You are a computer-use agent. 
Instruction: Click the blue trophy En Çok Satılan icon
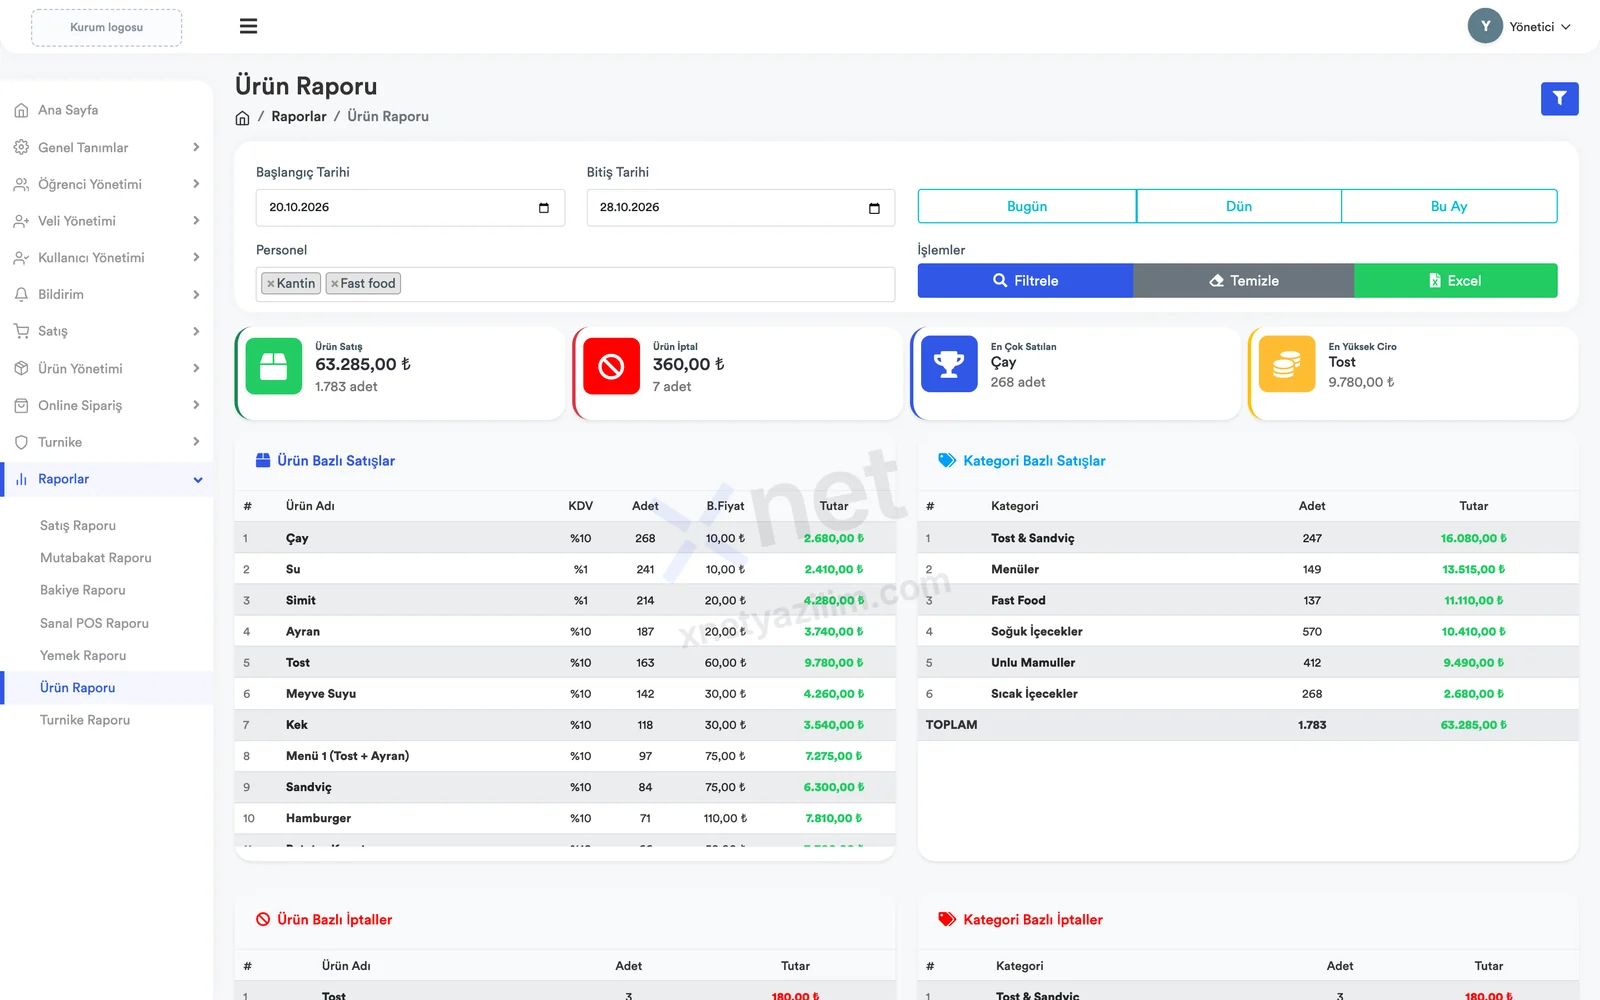pos(949,364)
